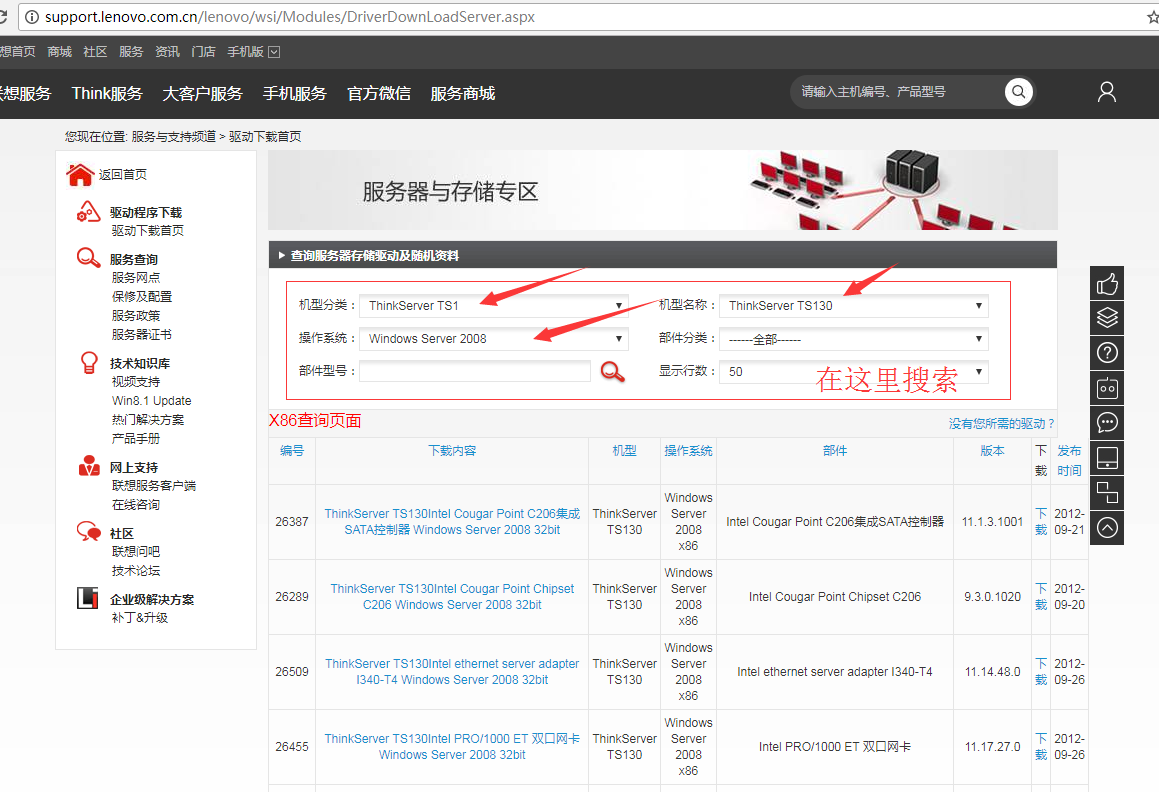
Task: Click the 网上支持 person icon
Action: 89,466
